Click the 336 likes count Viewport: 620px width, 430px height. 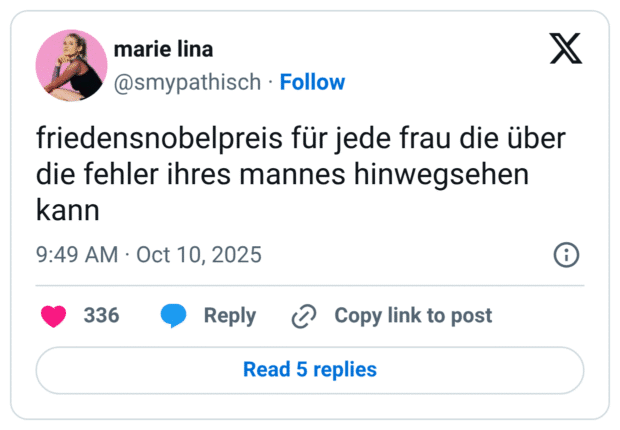click(x=101, y=316)
